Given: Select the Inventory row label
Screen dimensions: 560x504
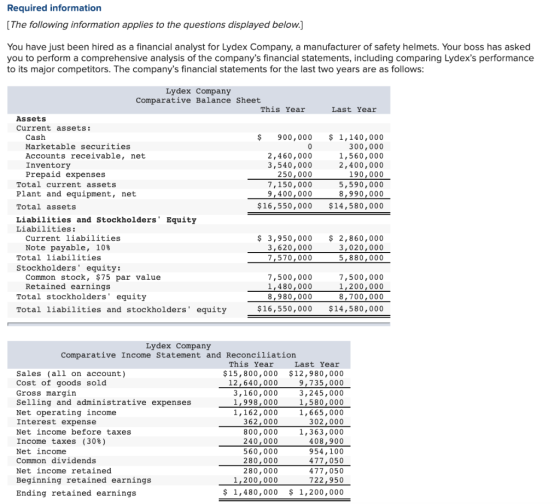Looking at the screenshot, I should (48, 165).
